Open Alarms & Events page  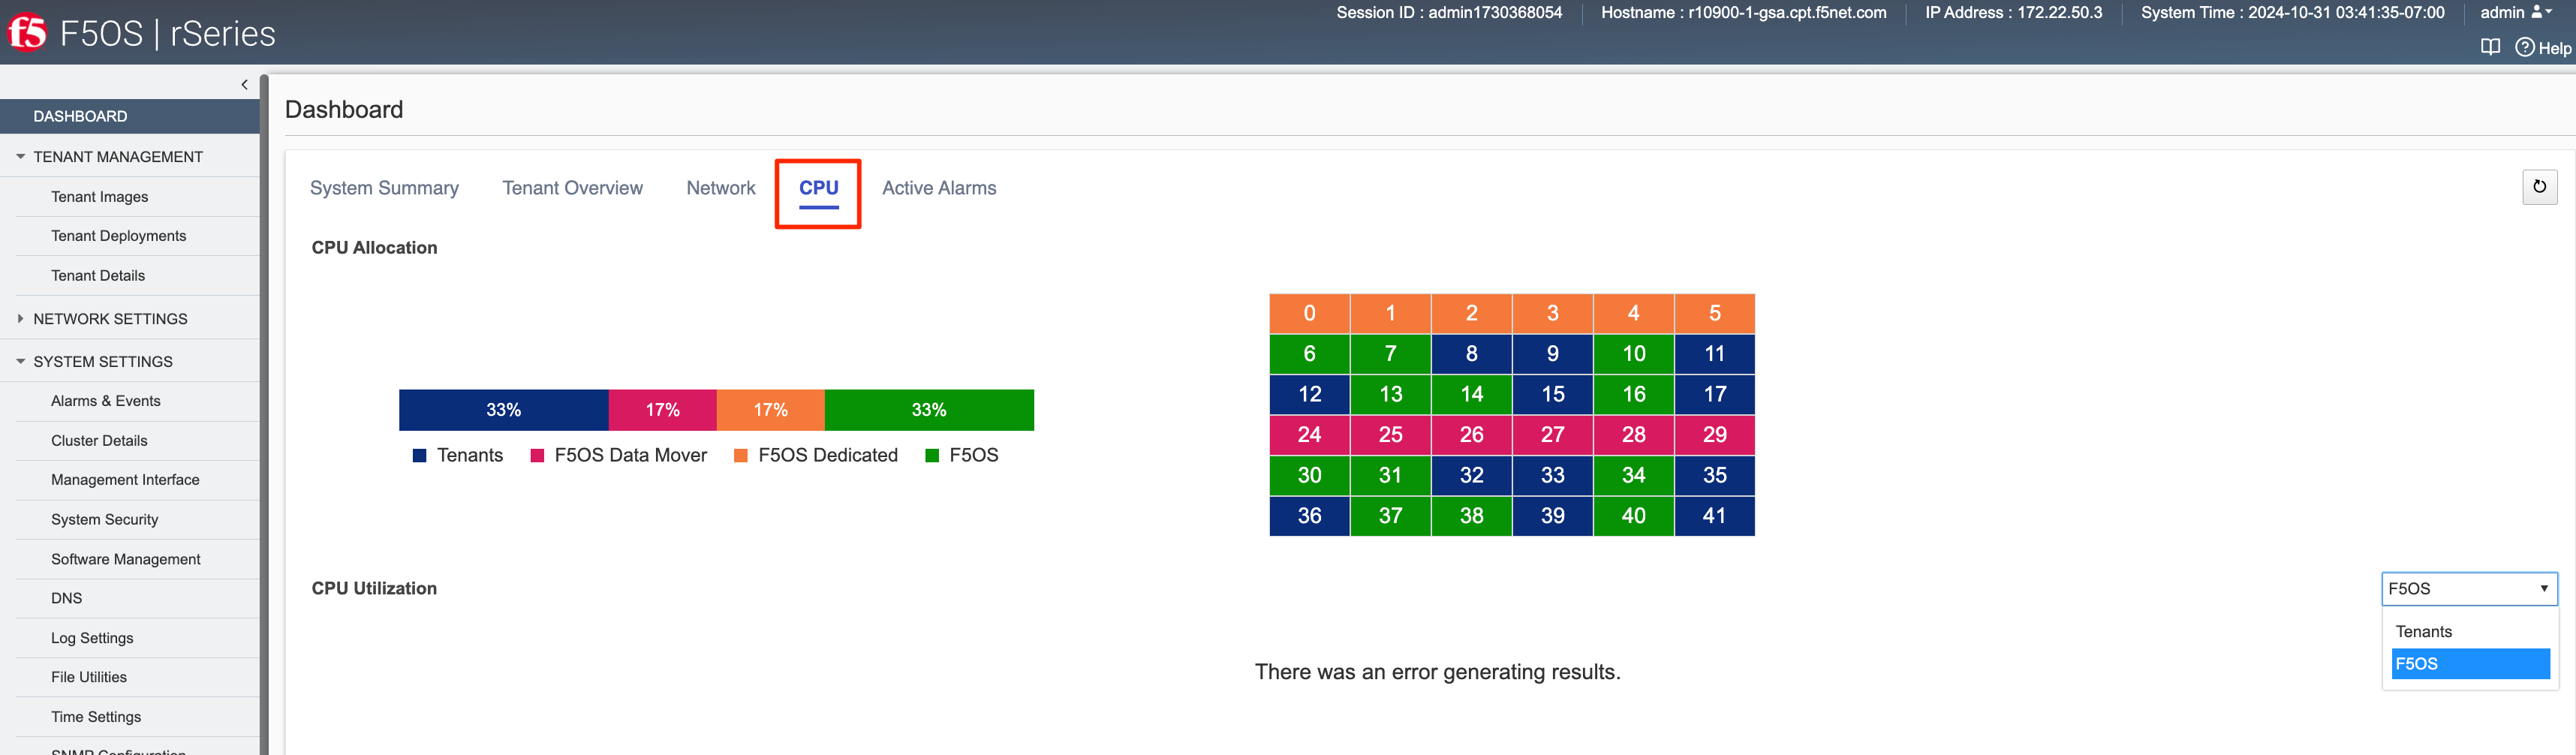click(x=105, y=401)
